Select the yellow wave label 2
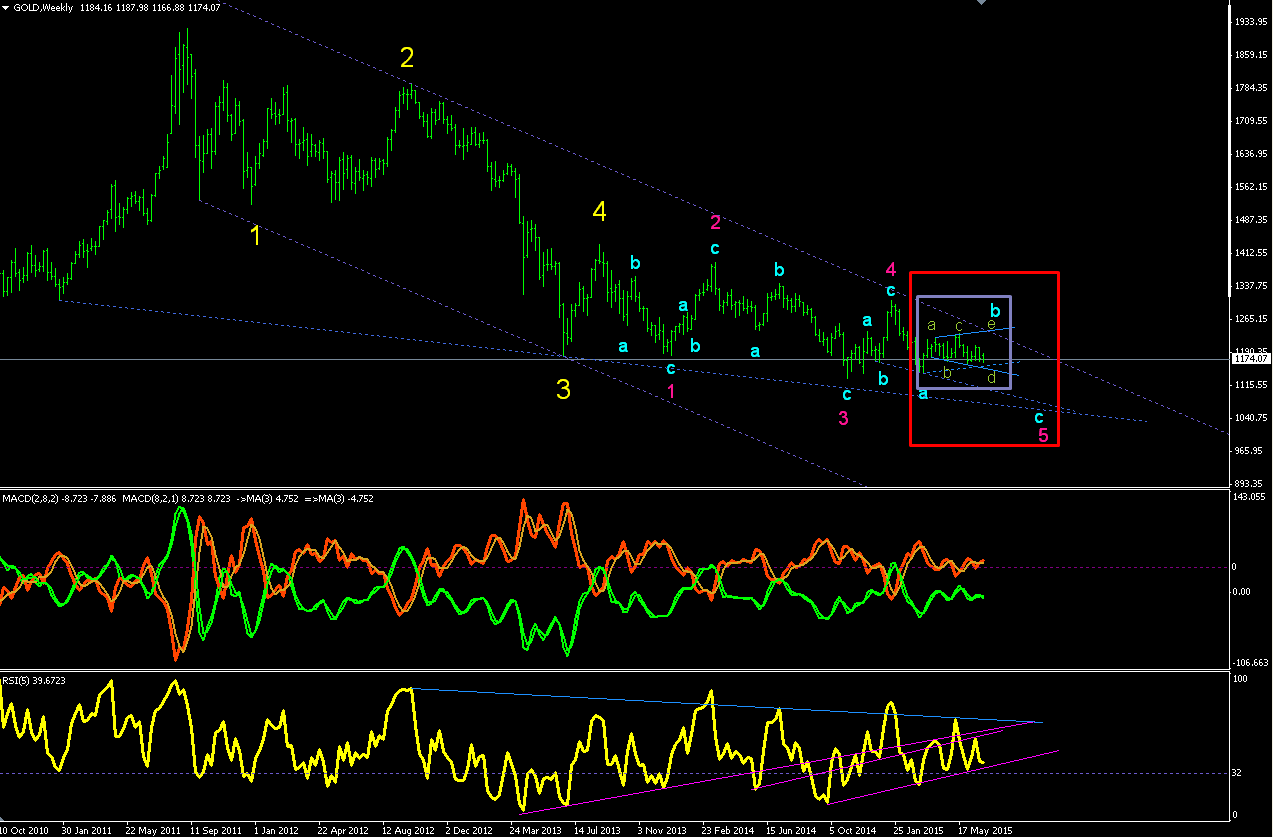 [x=406, y=58]
